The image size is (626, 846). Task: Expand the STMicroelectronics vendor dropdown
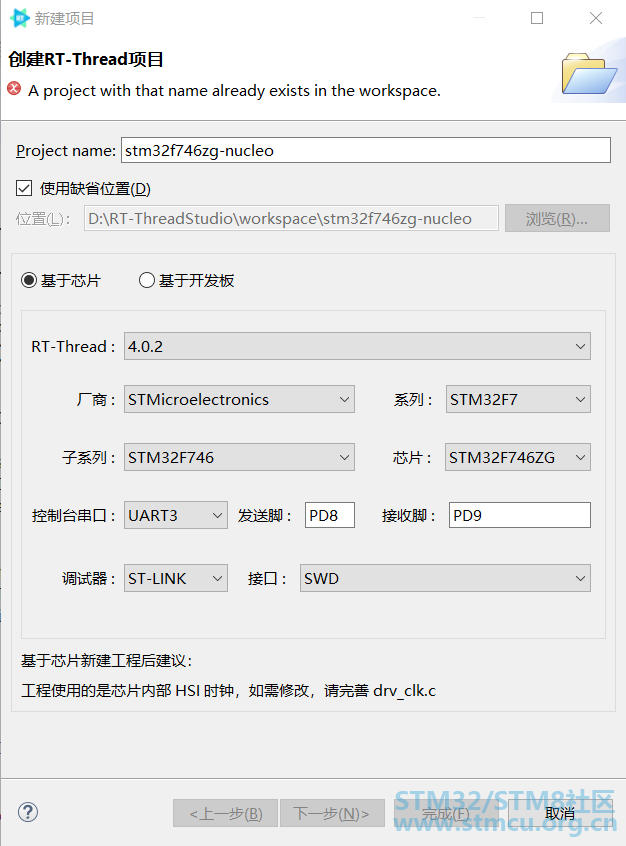(239, 399)
